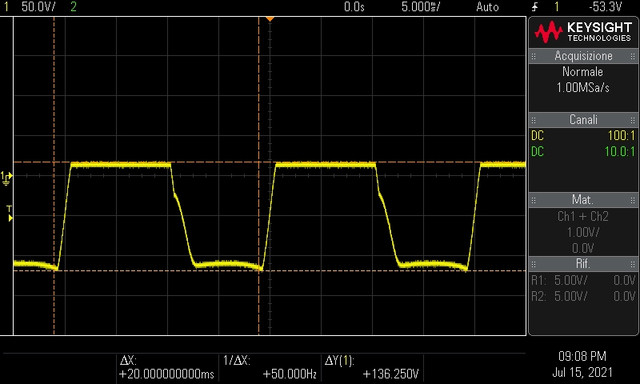Open the Mat. panel header

pyautogui.click(x=583, y=200)
